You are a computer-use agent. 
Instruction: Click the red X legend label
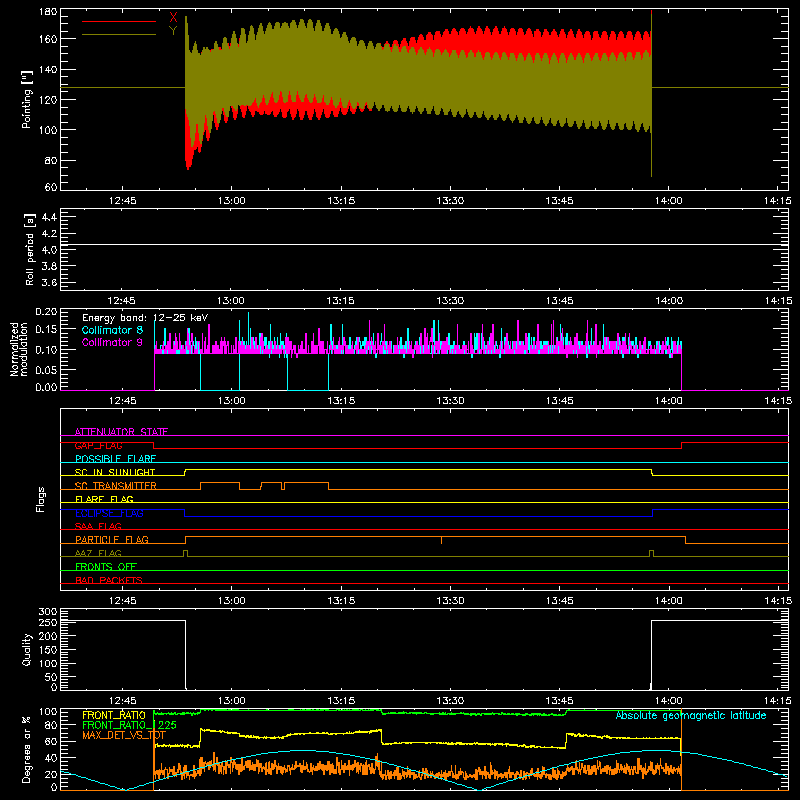pyautogui.click(x=173, y=18)
